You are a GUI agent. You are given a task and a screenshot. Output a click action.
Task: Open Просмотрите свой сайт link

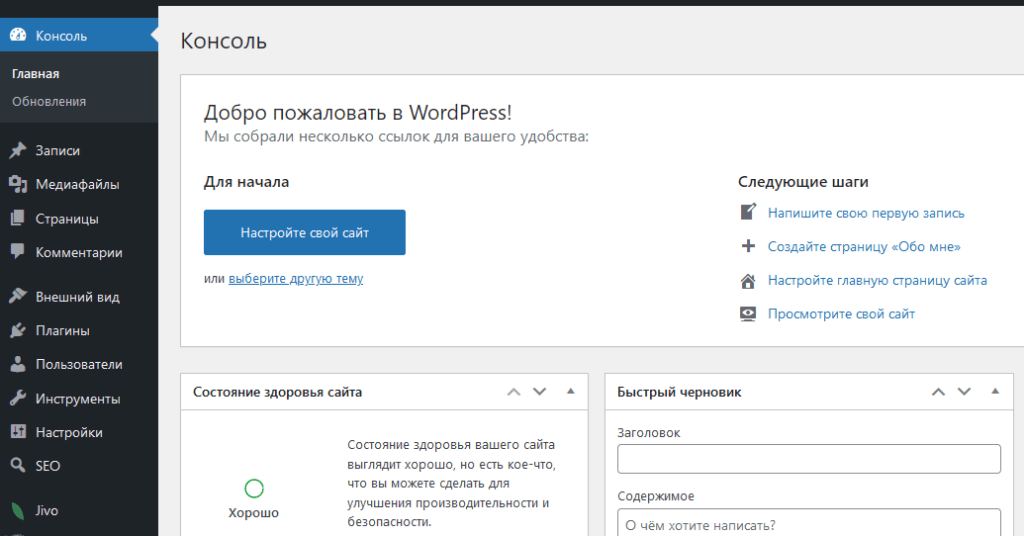pyautogui.click(x=841, y=314)
